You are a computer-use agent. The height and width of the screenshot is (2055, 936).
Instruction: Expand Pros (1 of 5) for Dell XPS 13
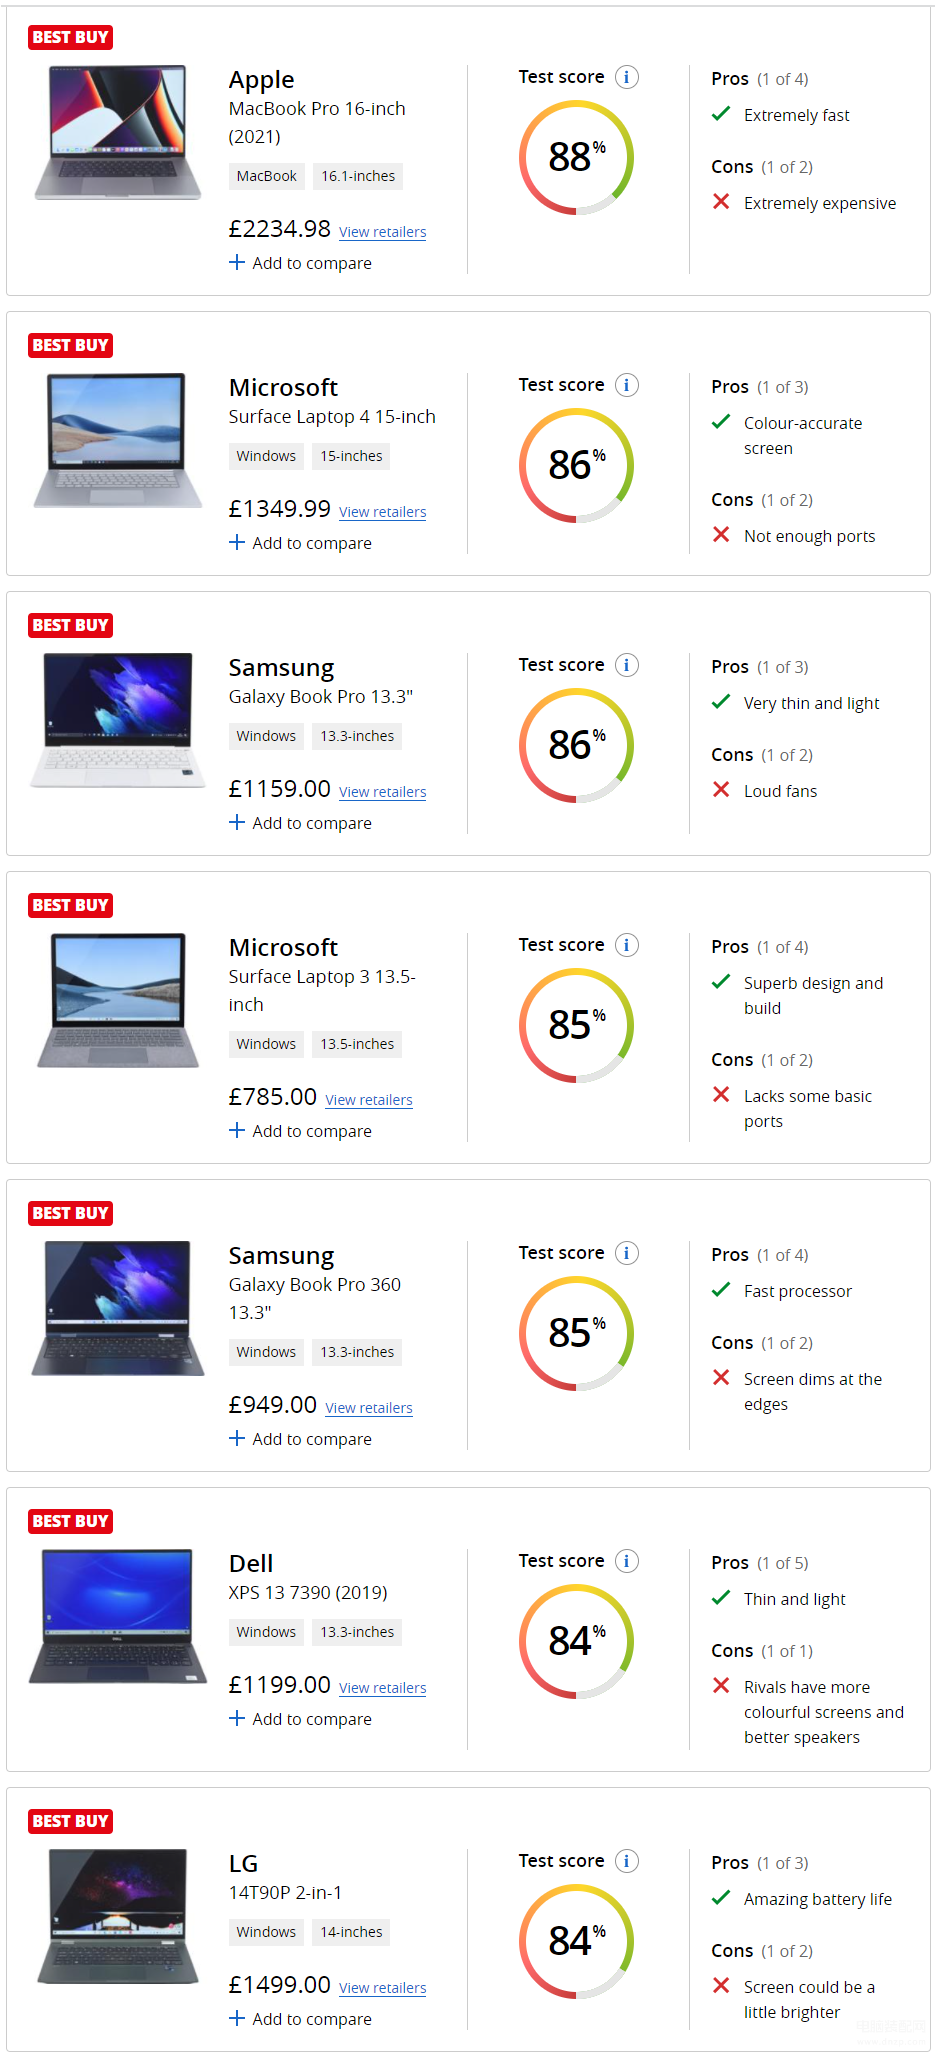pyautogui.click(x=760, y=1563)
